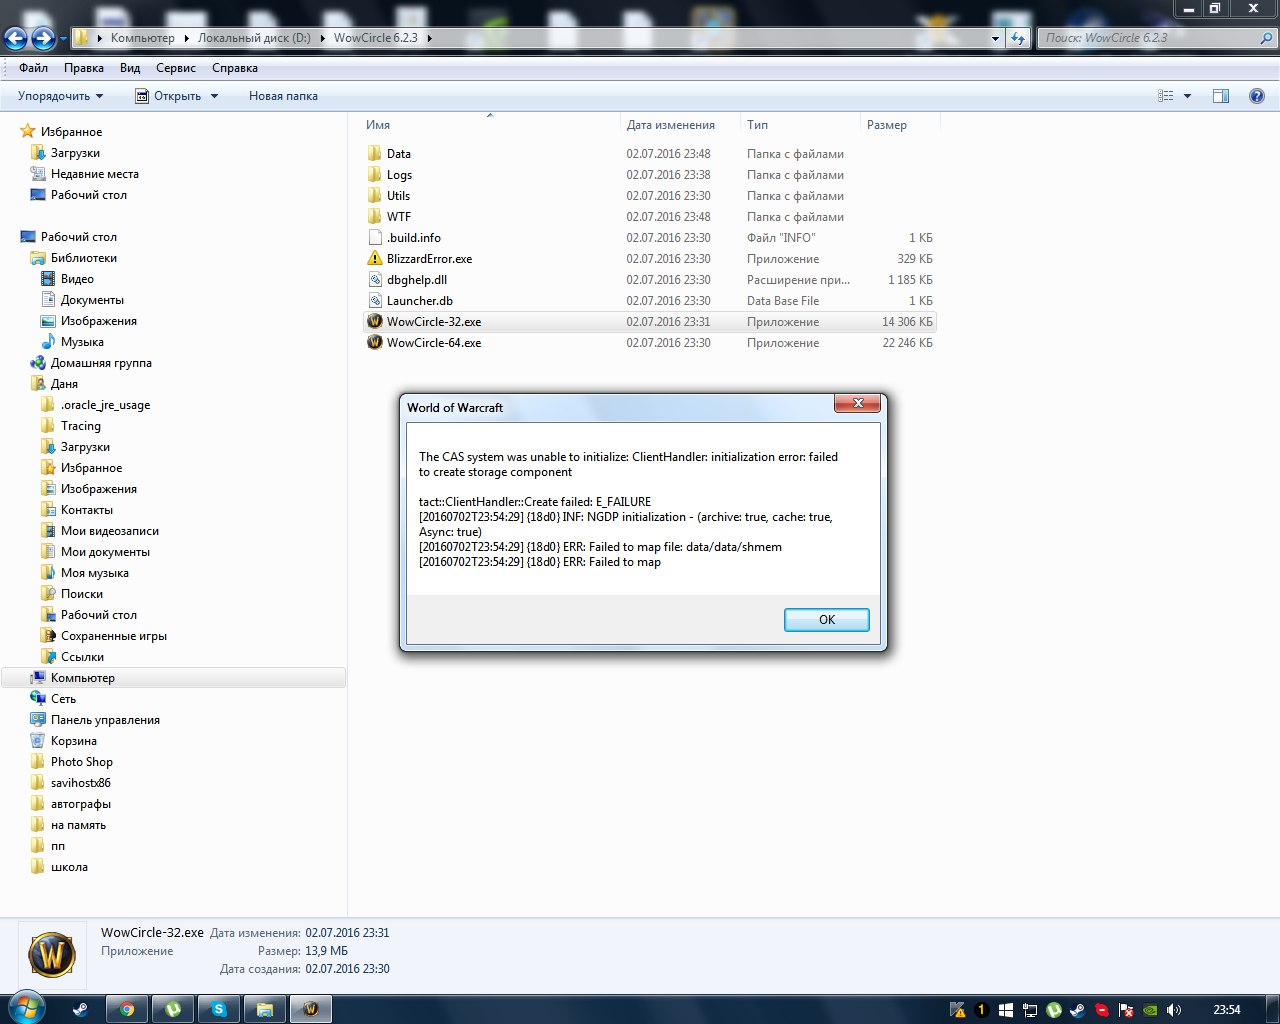Open the Сервис menu

click(175, 68)
